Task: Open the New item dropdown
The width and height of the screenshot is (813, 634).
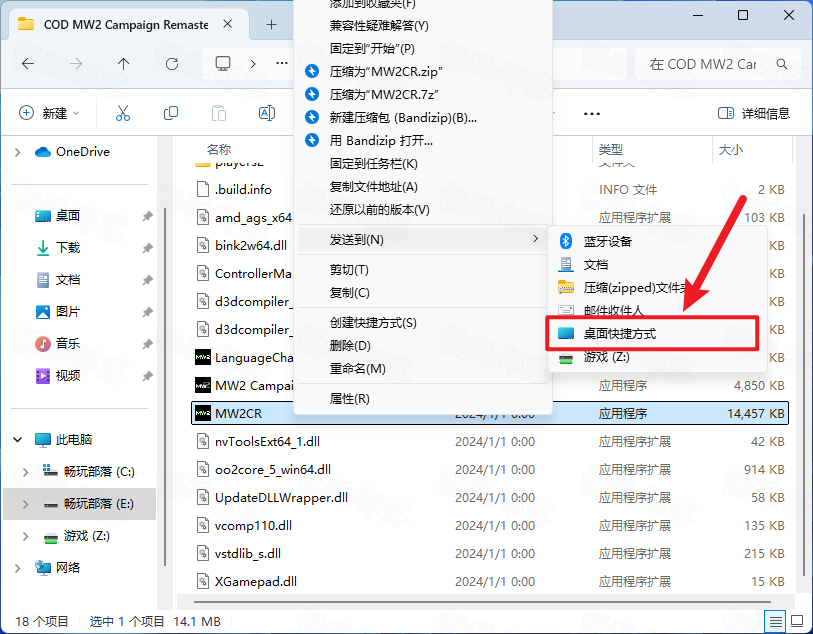Action: coord(49,113)
